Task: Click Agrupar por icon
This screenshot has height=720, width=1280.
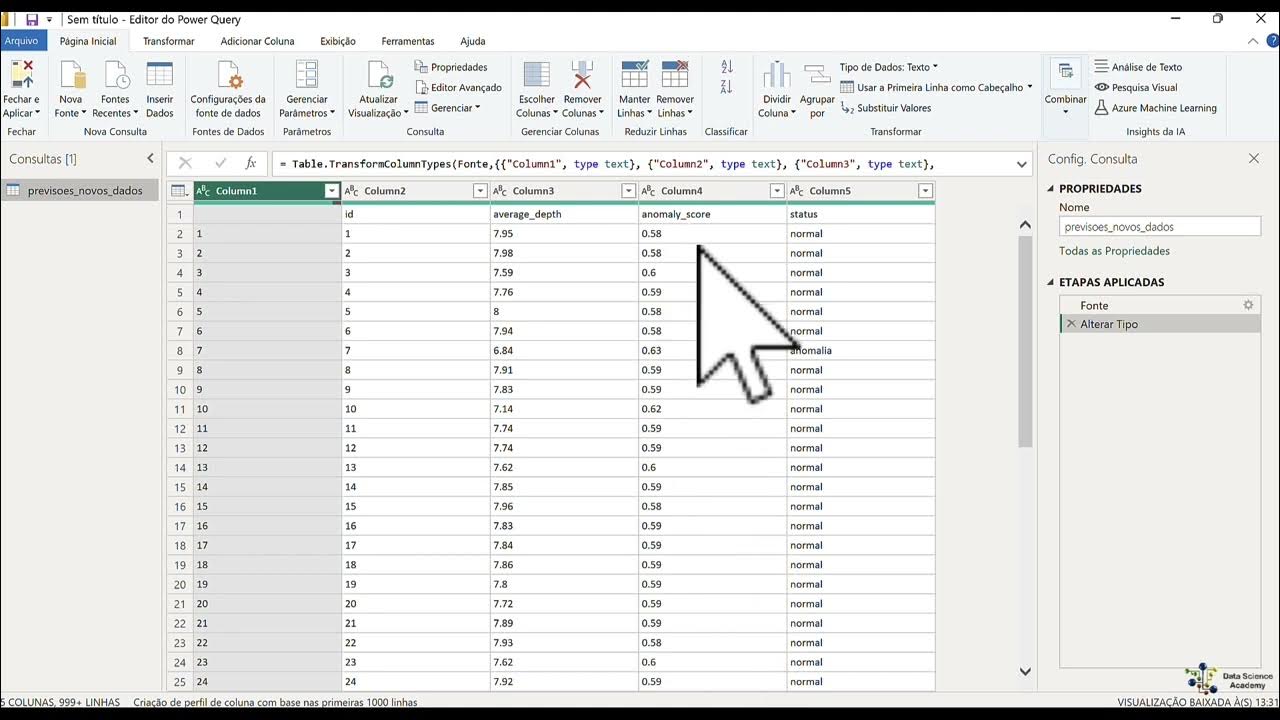Action: click(x=818, y=75)
